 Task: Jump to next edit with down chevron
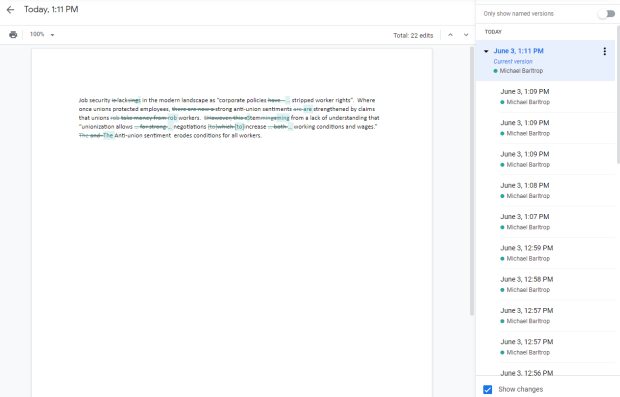coord(466,35)
